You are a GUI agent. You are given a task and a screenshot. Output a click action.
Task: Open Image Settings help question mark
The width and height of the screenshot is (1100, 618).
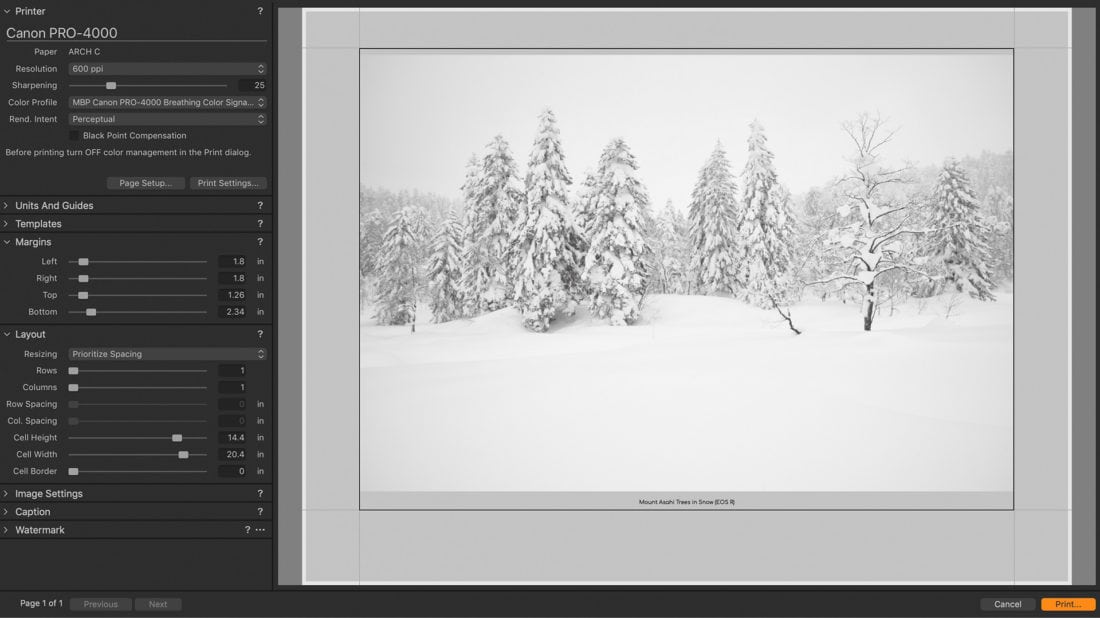point(260,494)
